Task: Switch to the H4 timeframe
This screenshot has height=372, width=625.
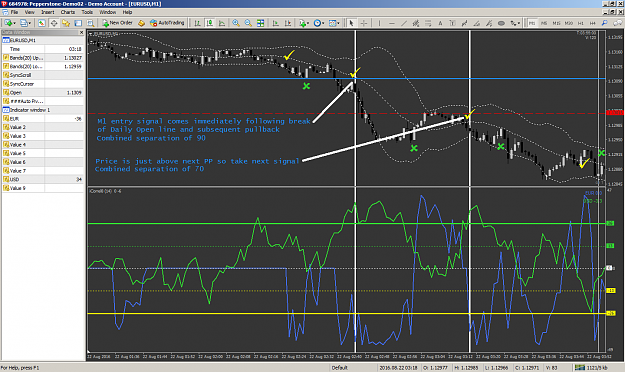Action: click(593, 23)
